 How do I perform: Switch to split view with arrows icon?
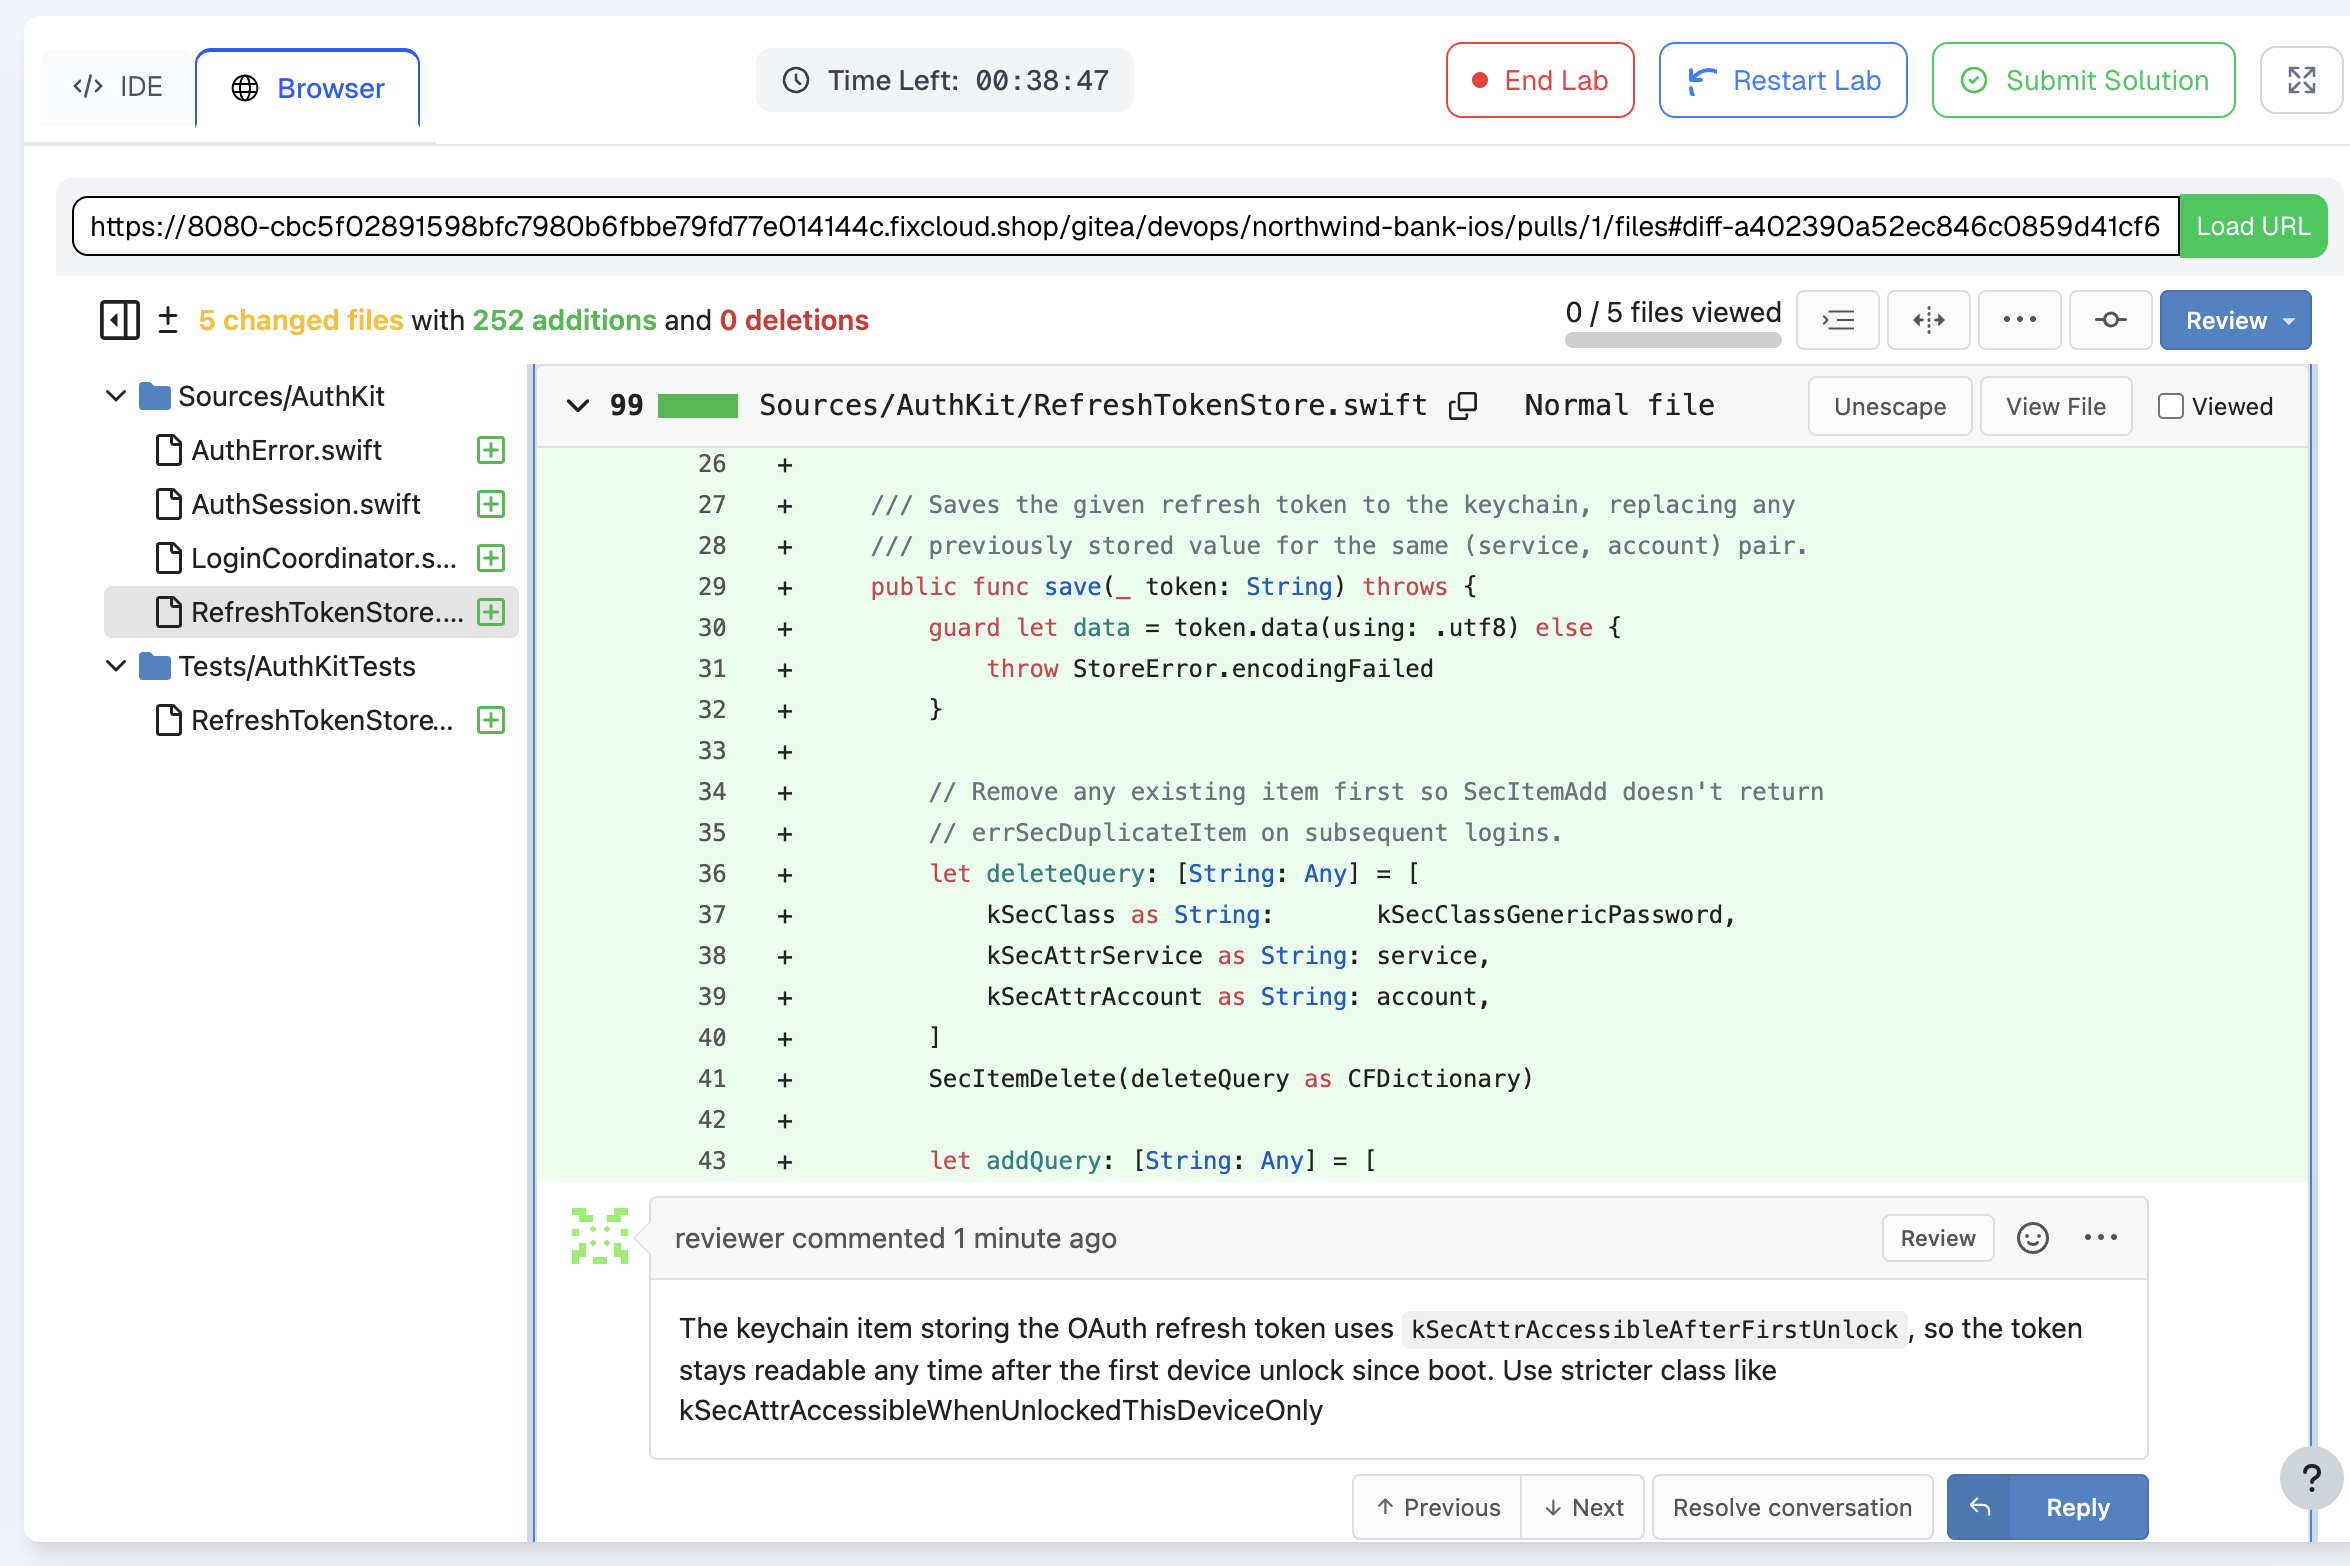(1928, 320)
